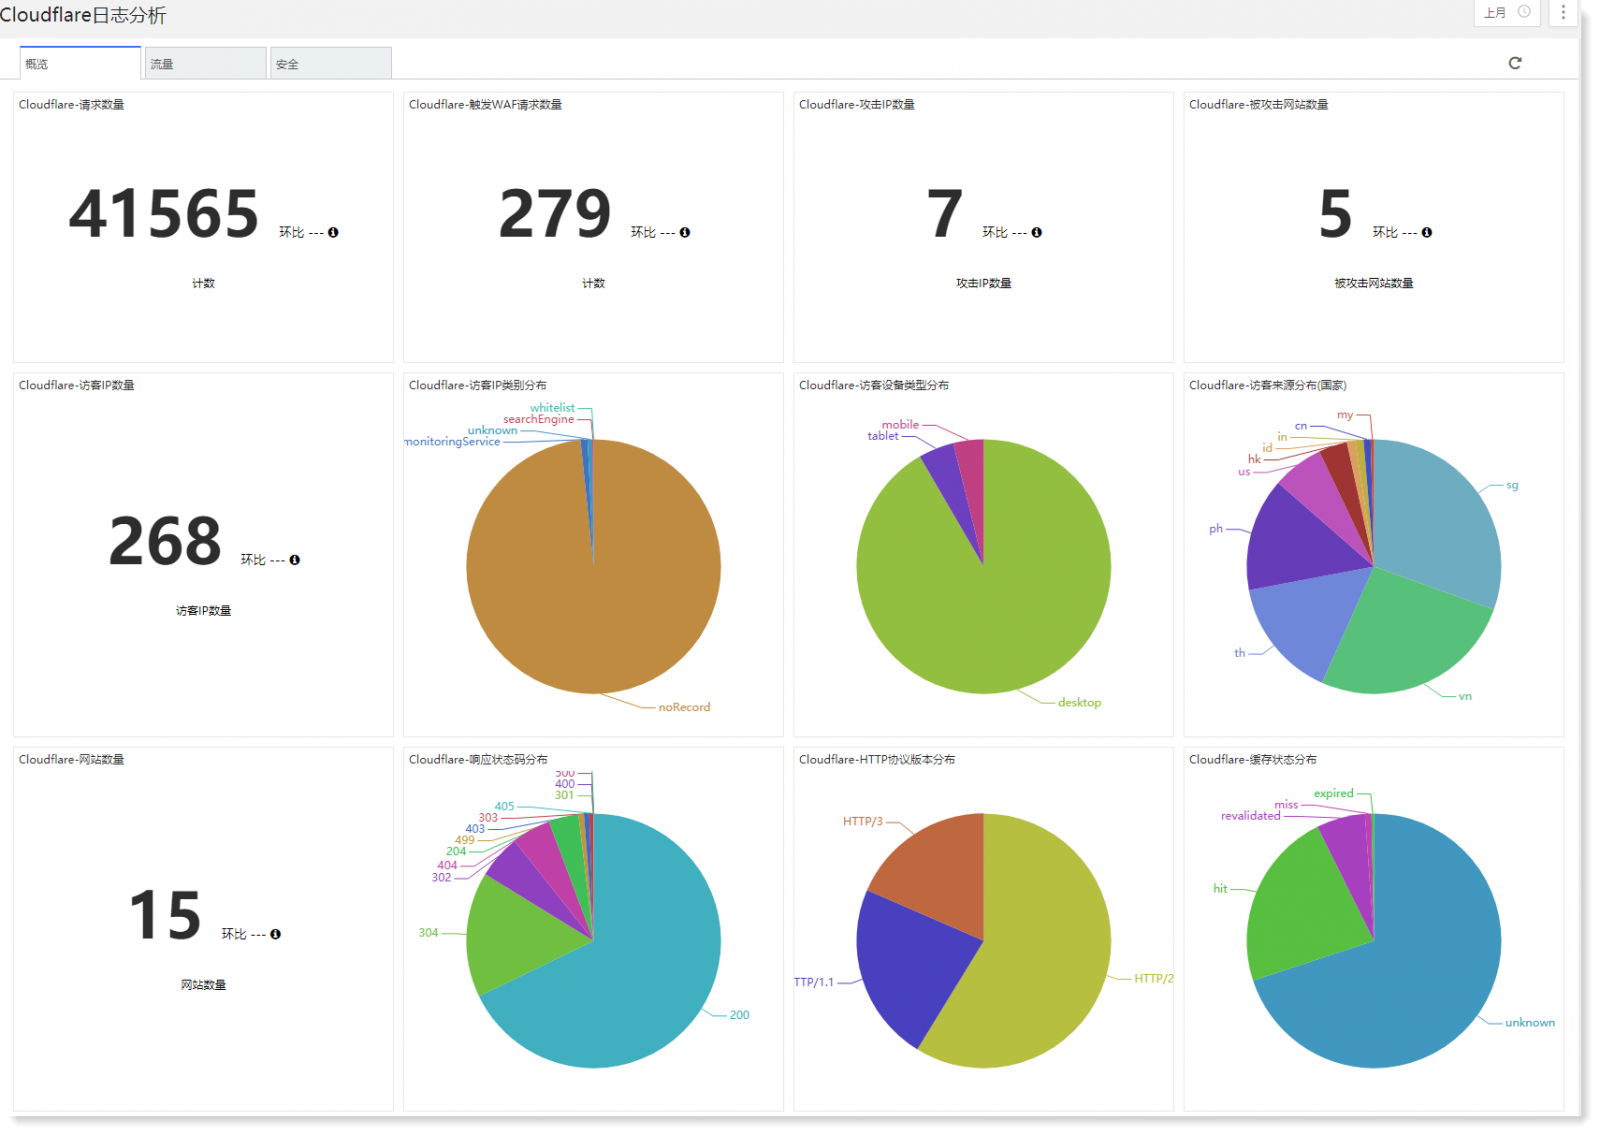Screen dimensions: 1600x1135
Task: Click info icon next to 279 WAF count
Action: tap(685, 232)
